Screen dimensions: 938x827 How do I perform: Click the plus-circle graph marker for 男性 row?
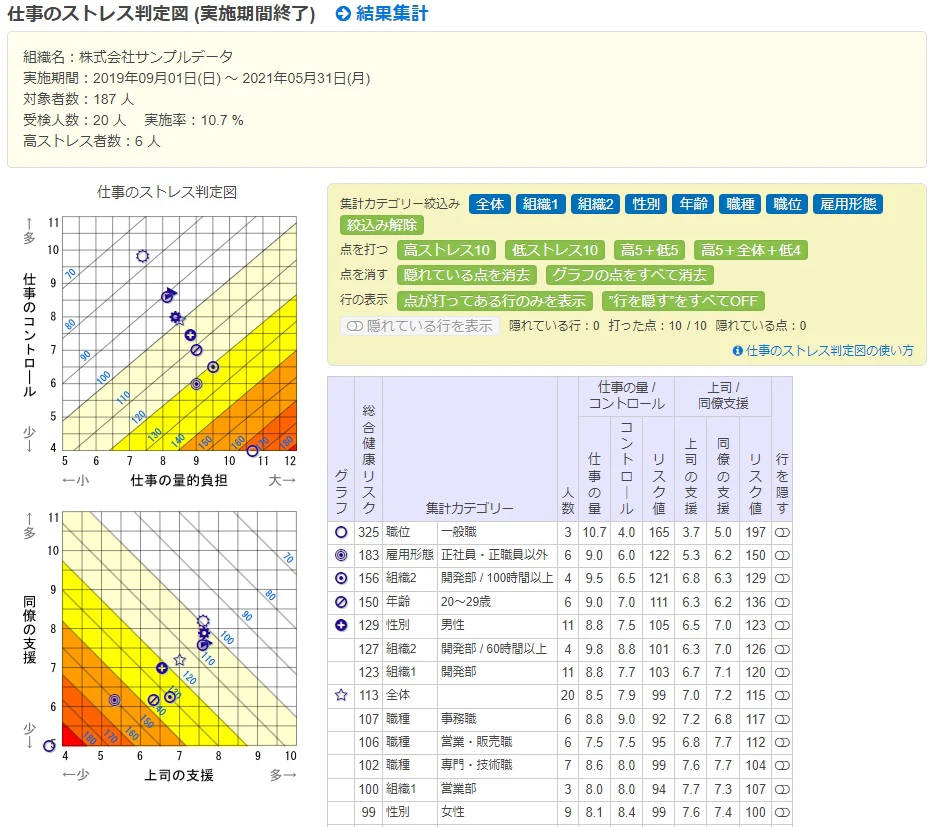(x=341, y=625)
